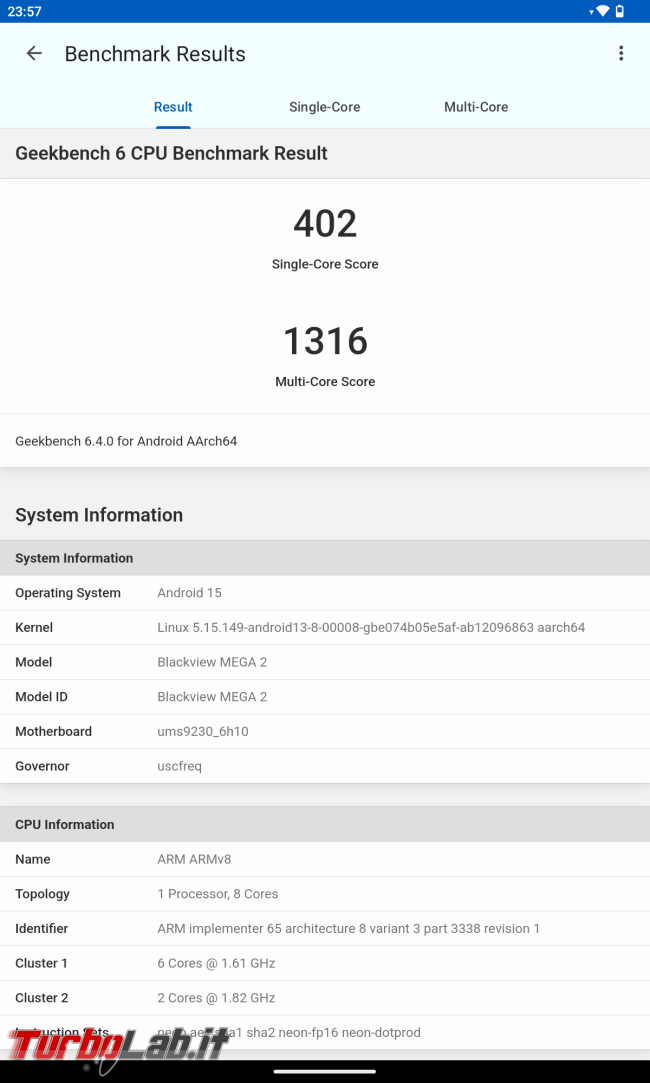Select the uscfreq governor value

(180, 766)
